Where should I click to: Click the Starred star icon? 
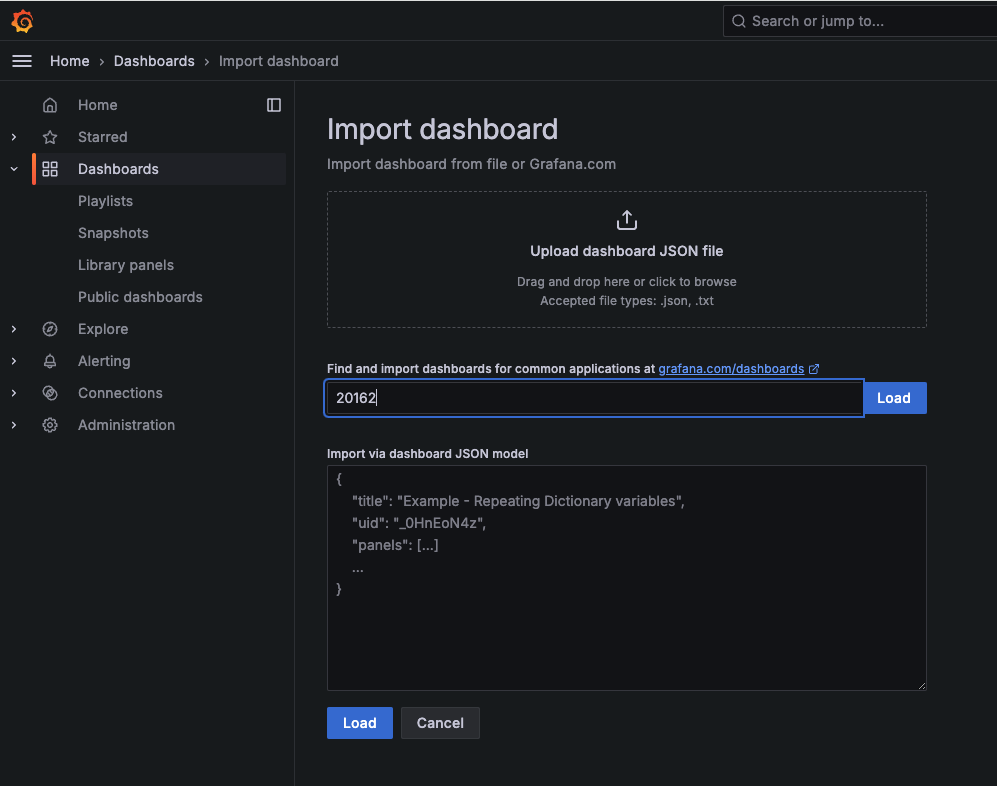pos(50,137)
